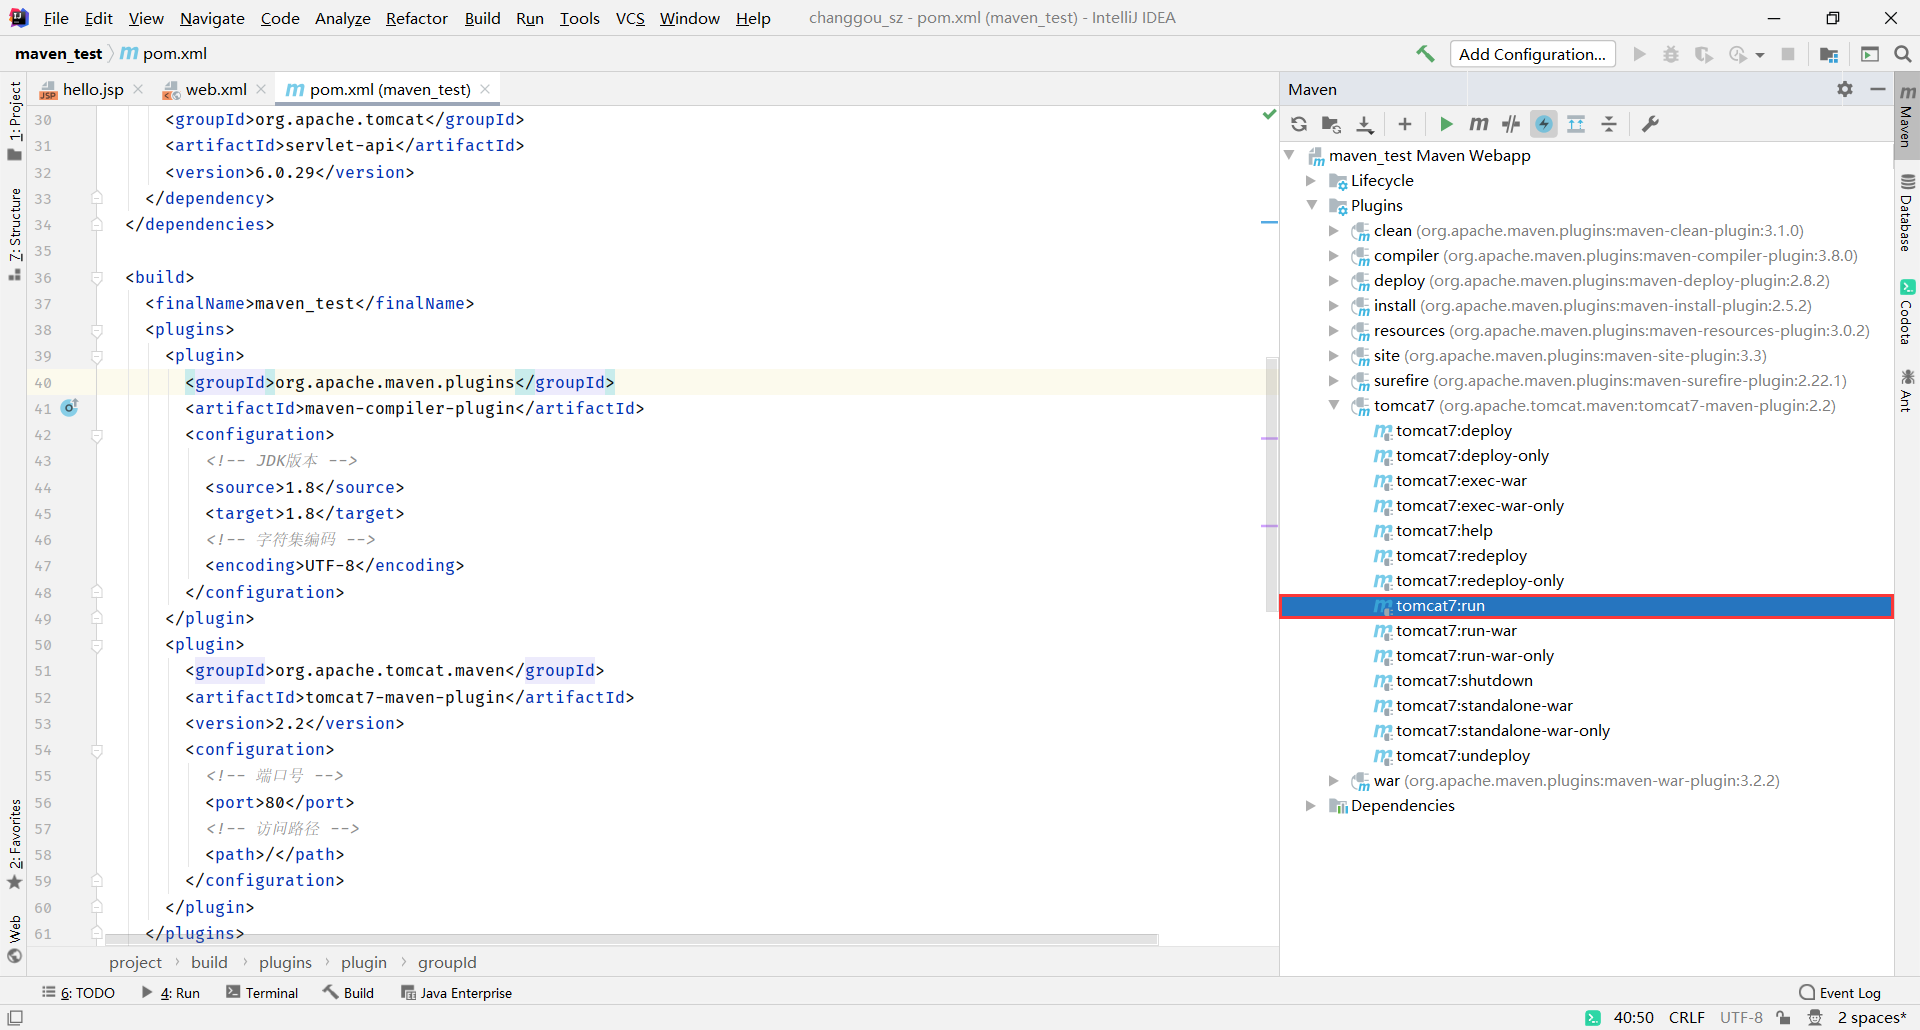Expand the clean plugin node

1333,230
